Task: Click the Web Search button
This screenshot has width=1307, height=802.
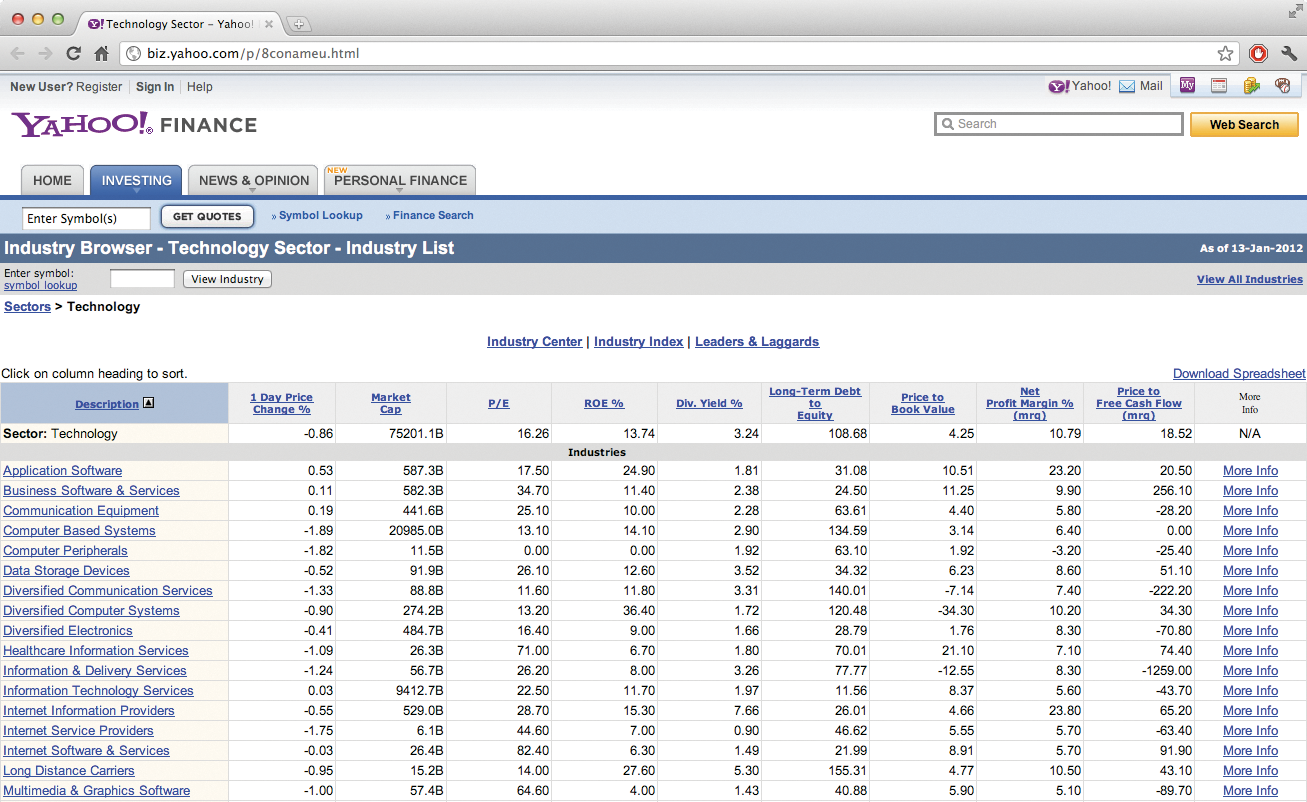Action: coord(1244,124)
